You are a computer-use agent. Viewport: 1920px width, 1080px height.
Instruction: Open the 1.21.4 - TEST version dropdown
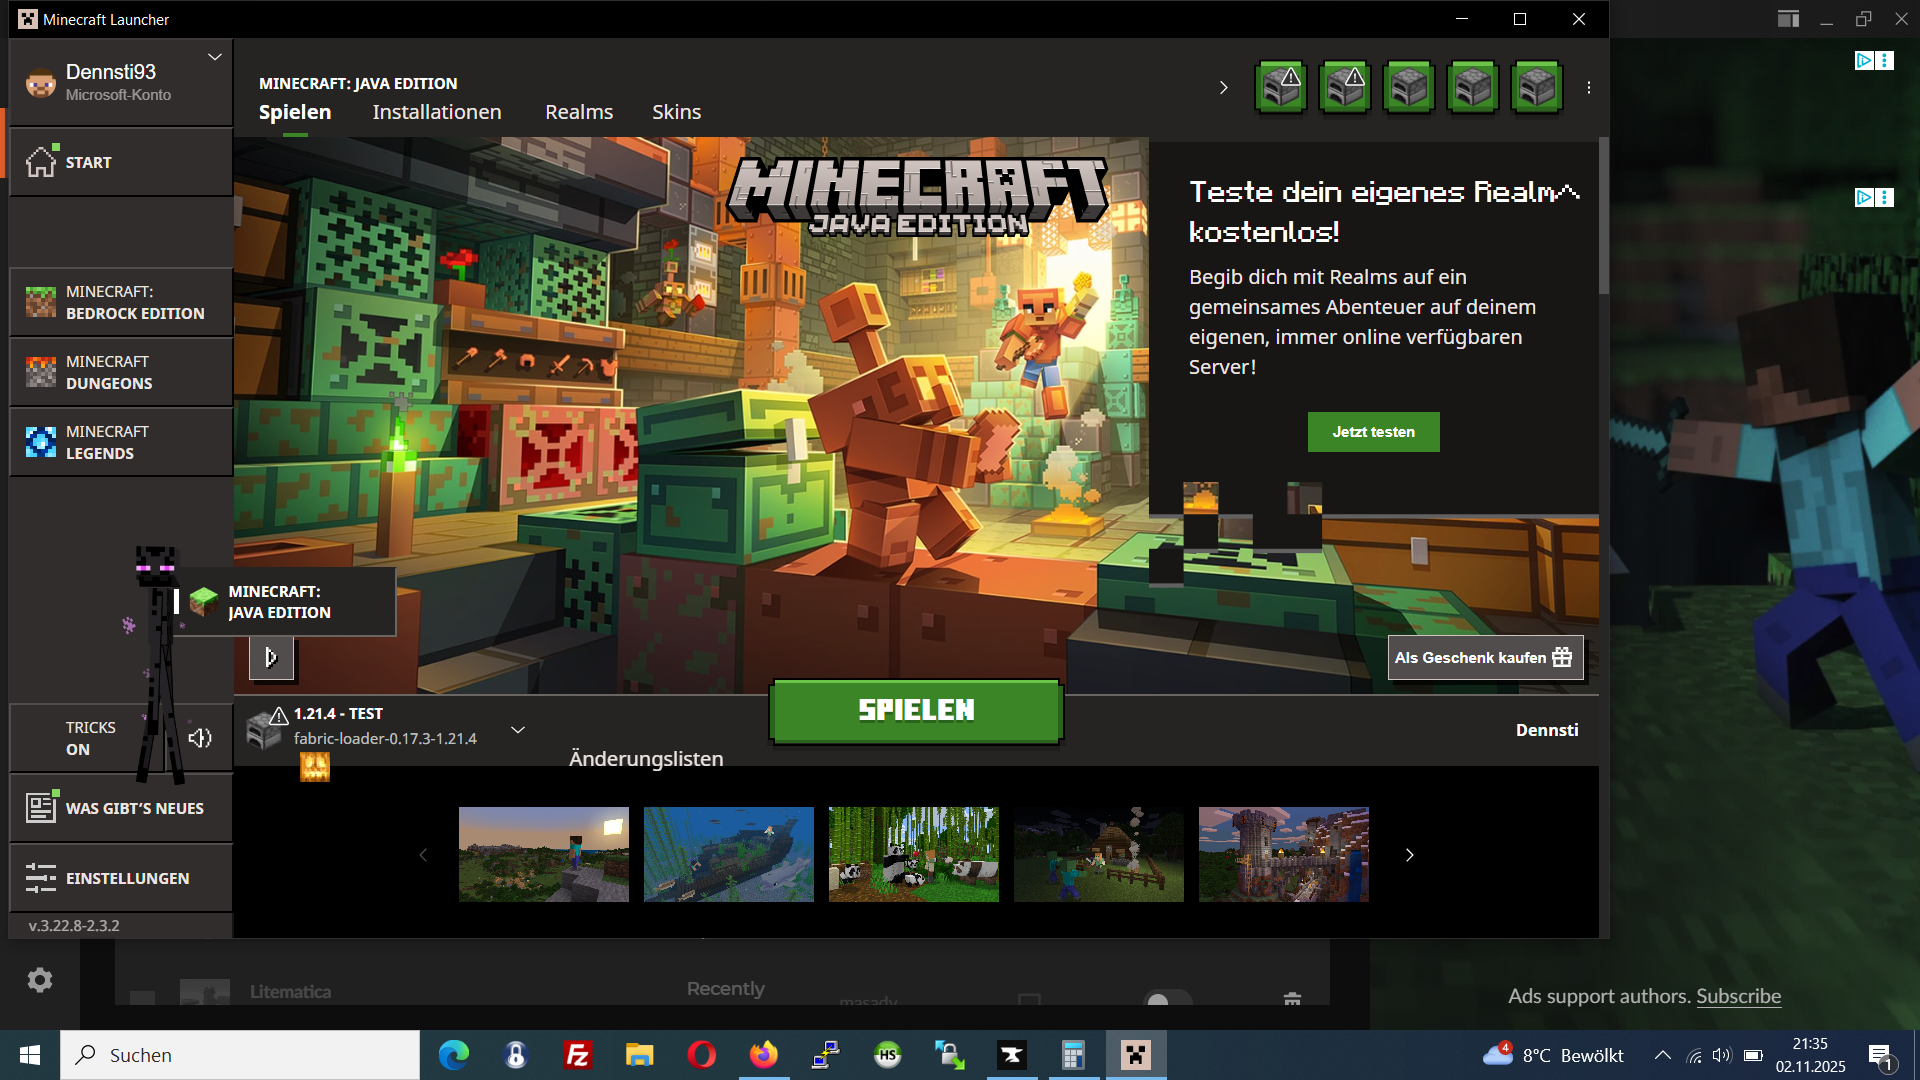coord(518,730)
